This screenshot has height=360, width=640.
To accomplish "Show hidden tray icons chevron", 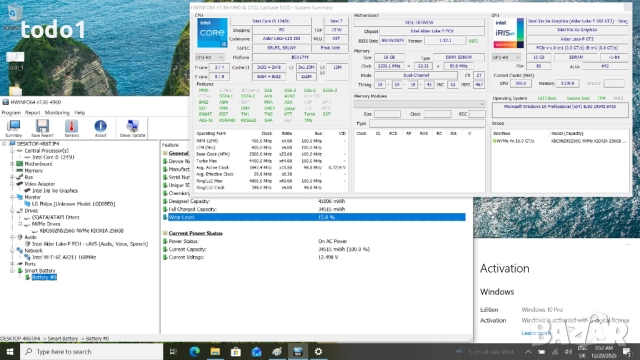I will click(x=528, y=352).
